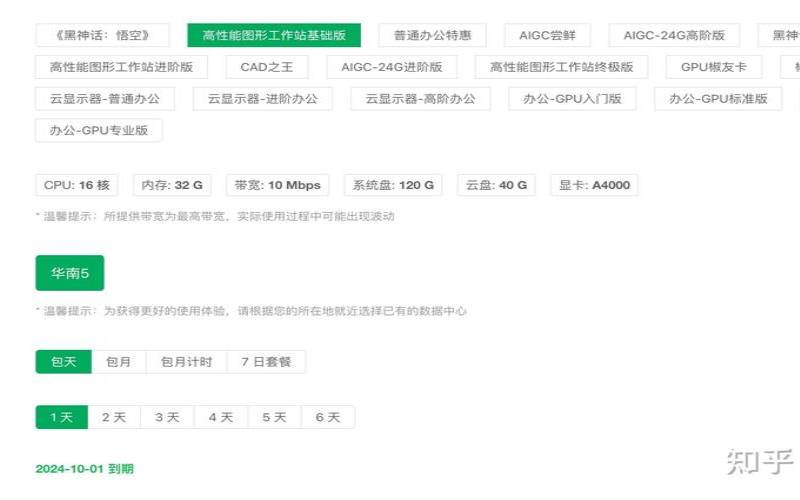The image size is (800, 500).
Task: Choose 办公-GPU标准版 package
Action: [x=718, y=98]
